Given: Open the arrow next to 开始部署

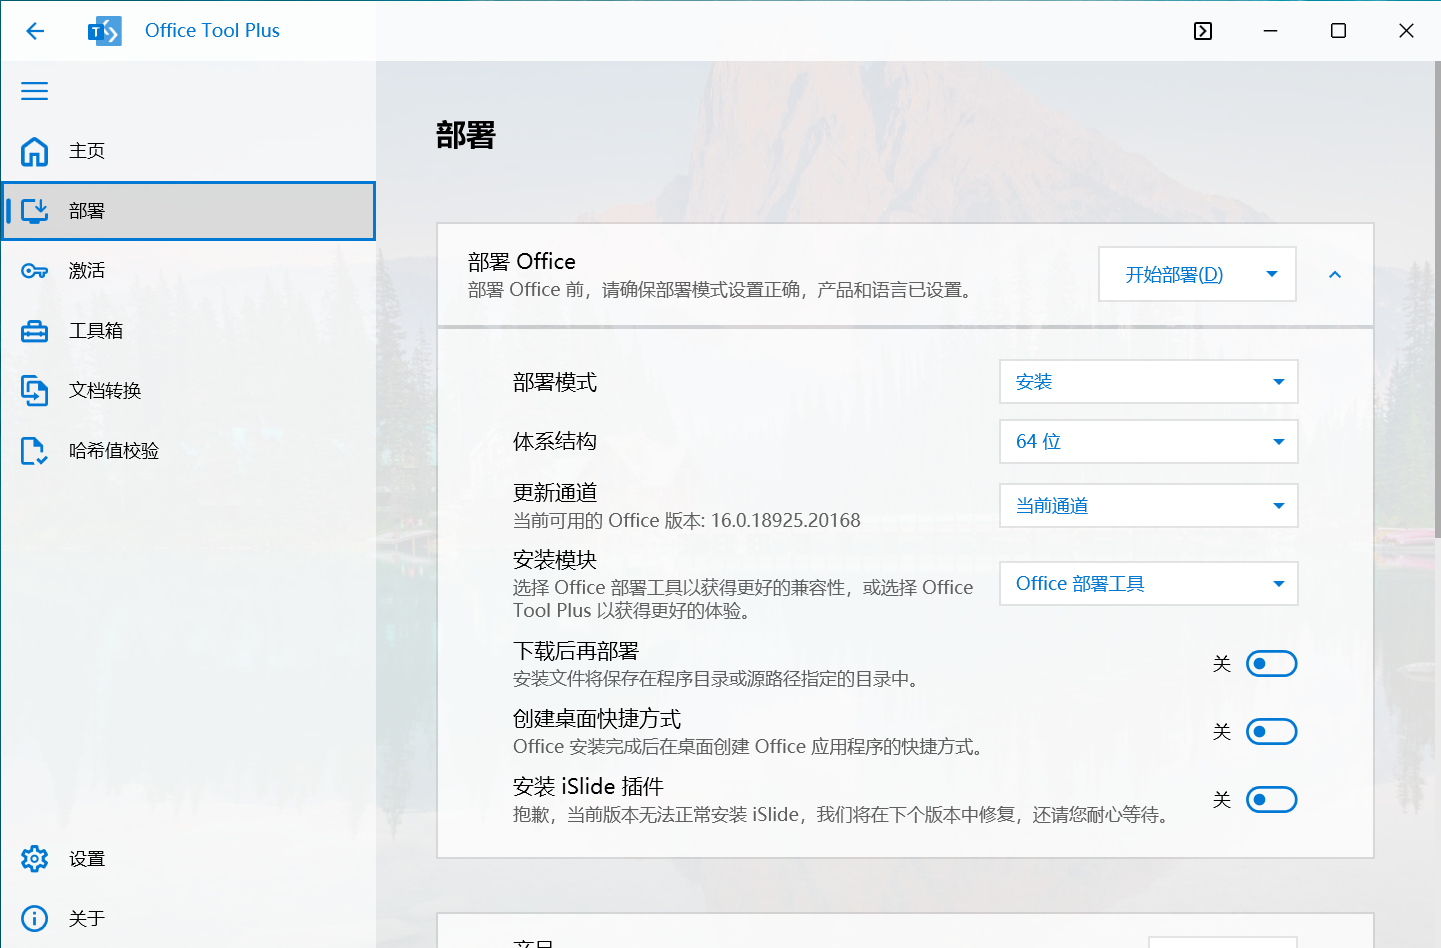Looking at the screenshot, I should coord(1272,274).
